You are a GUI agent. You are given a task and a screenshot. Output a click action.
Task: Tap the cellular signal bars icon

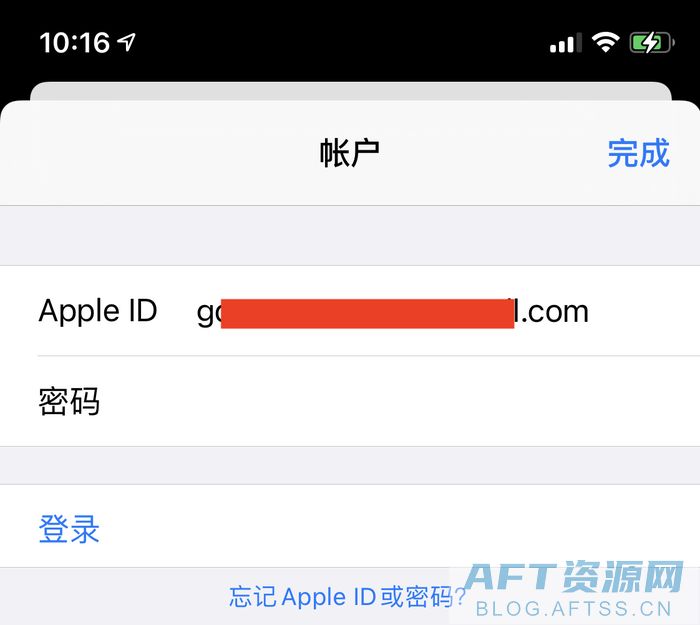(x=566, y=43)
